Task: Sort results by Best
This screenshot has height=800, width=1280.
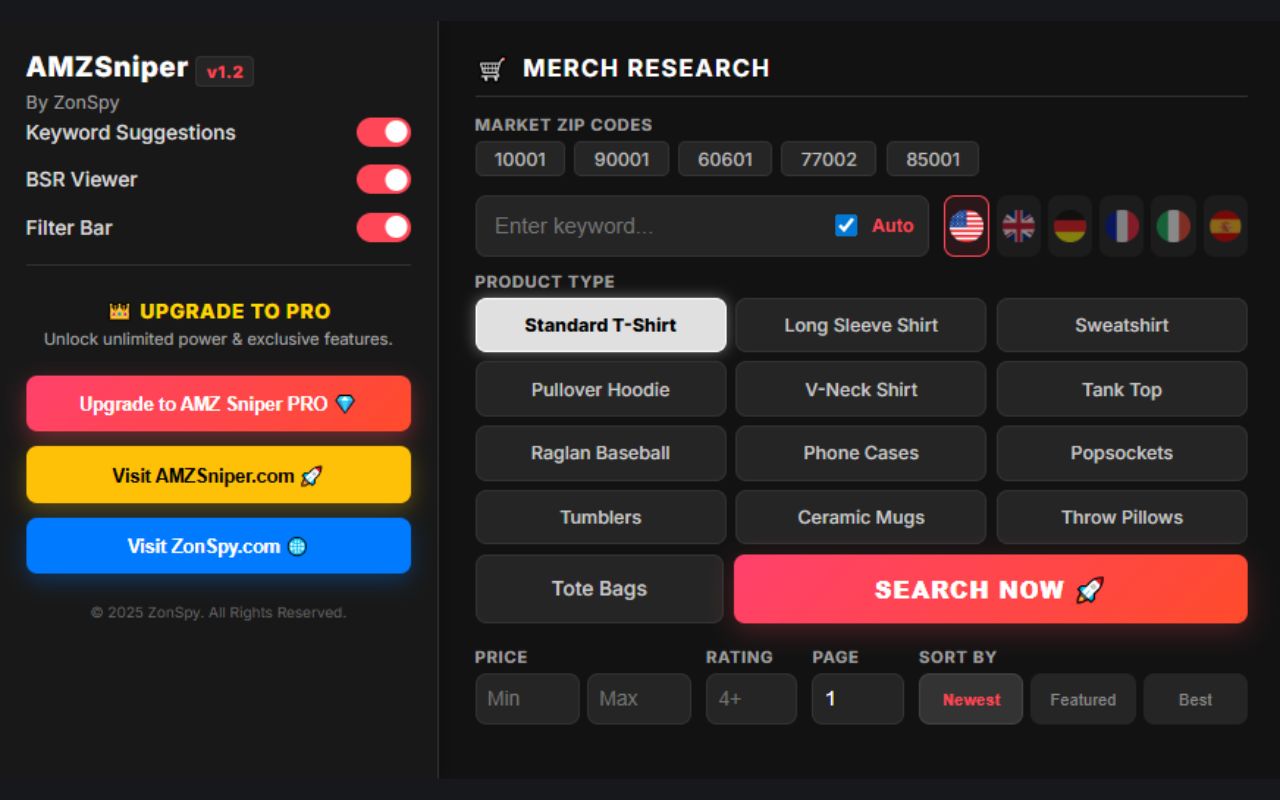Action: coord(1196,699)
